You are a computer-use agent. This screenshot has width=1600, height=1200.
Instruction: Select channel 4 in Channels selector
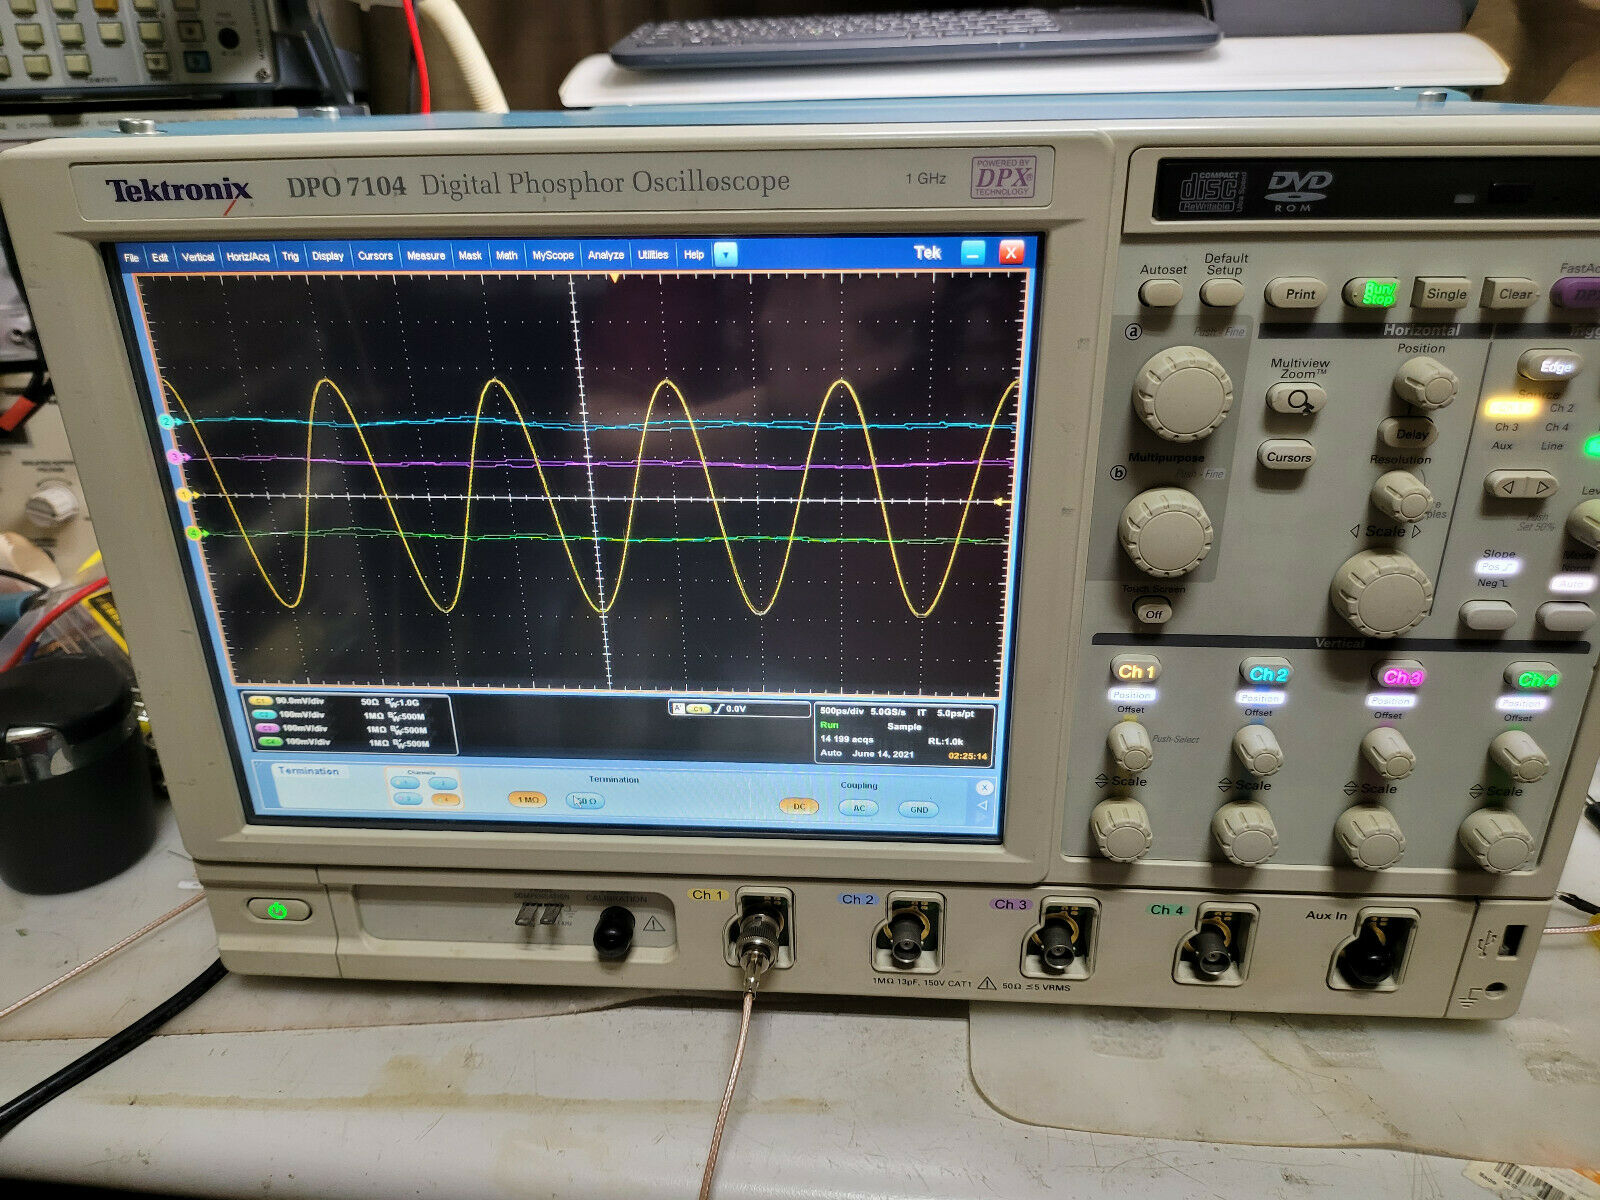[445, 799]
